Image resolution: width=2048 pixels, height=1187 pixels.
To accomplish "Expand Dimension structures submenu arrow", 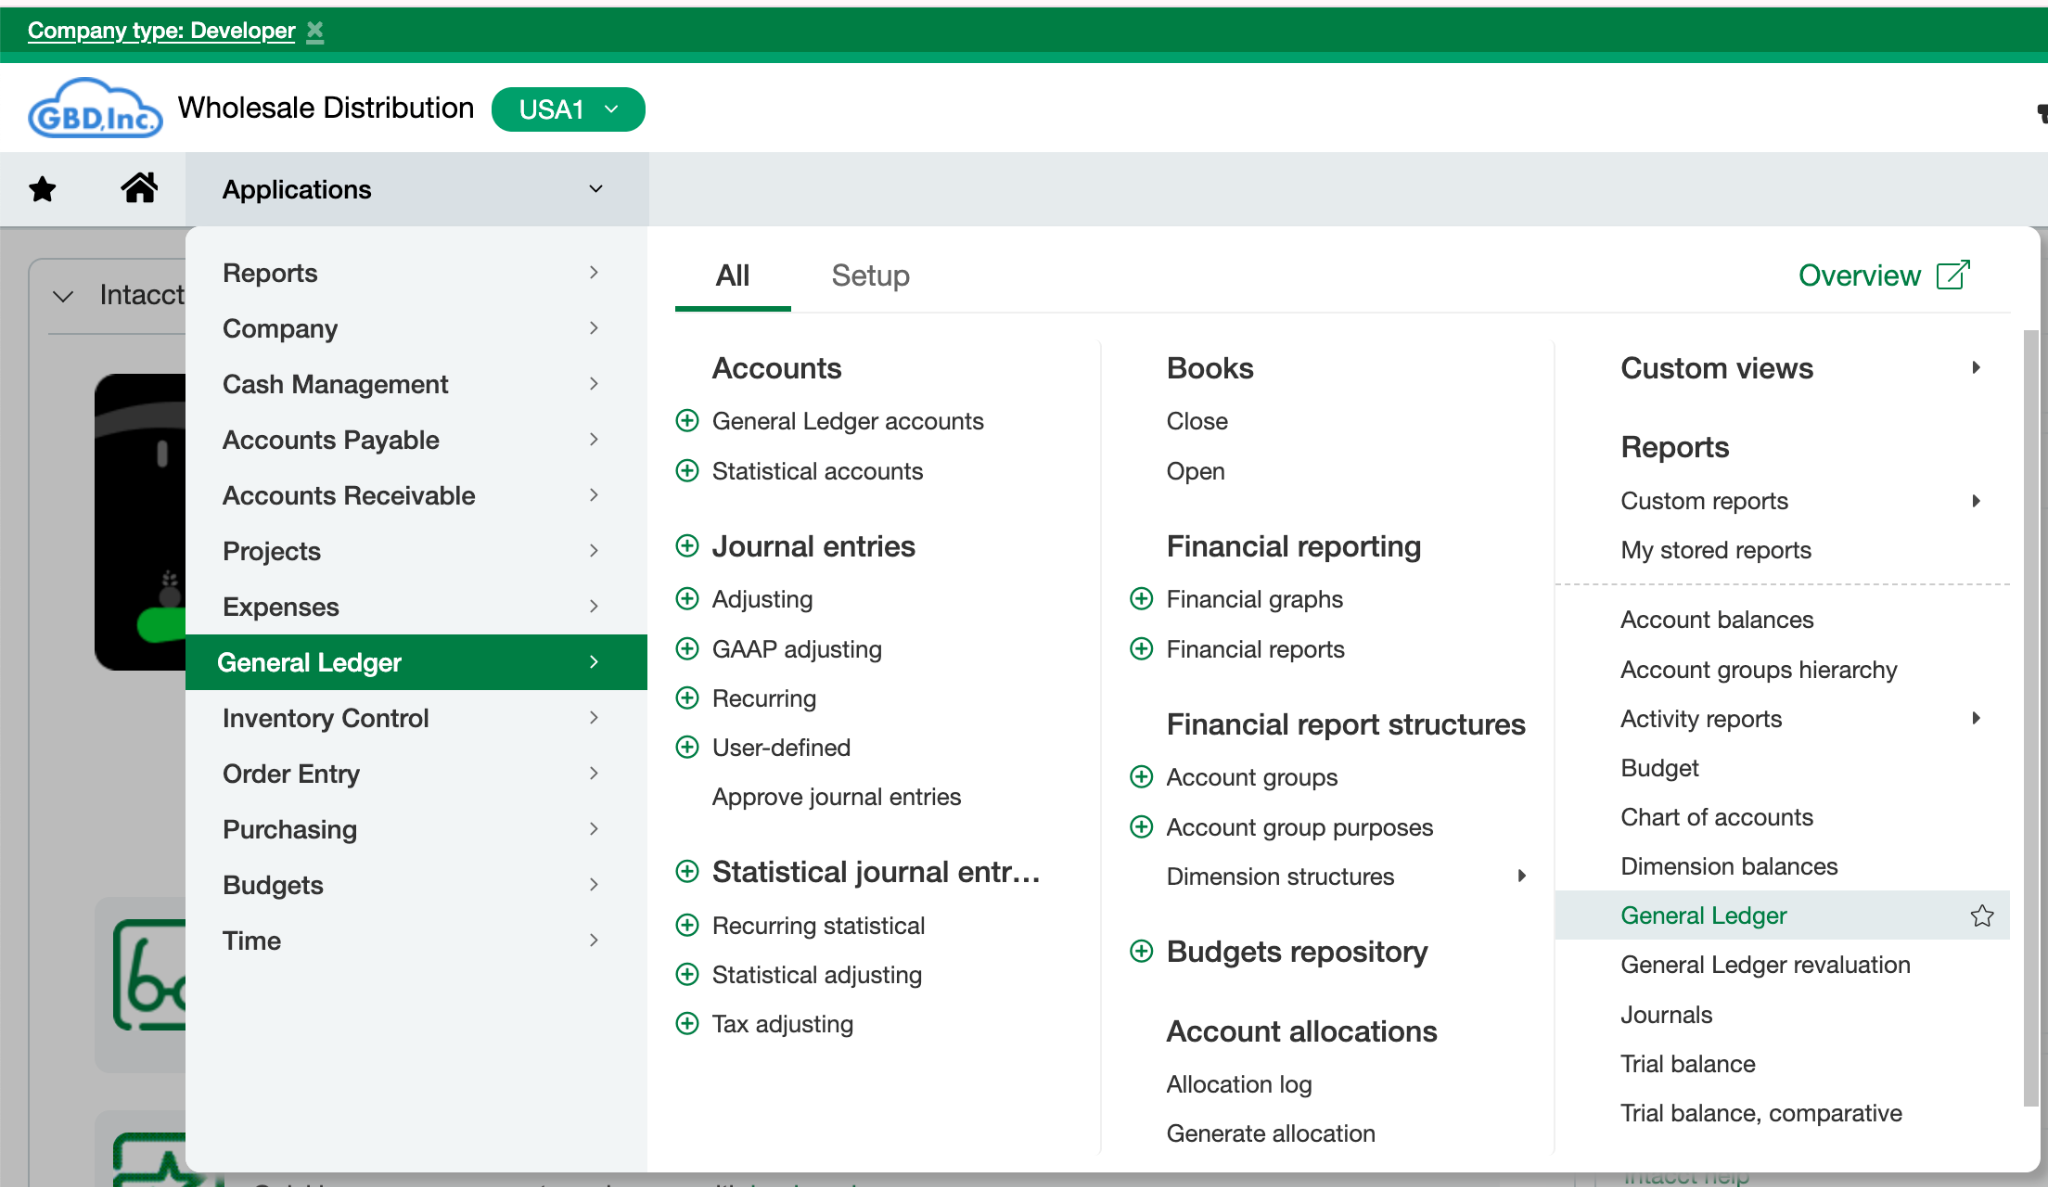I will pos(1522,876).
